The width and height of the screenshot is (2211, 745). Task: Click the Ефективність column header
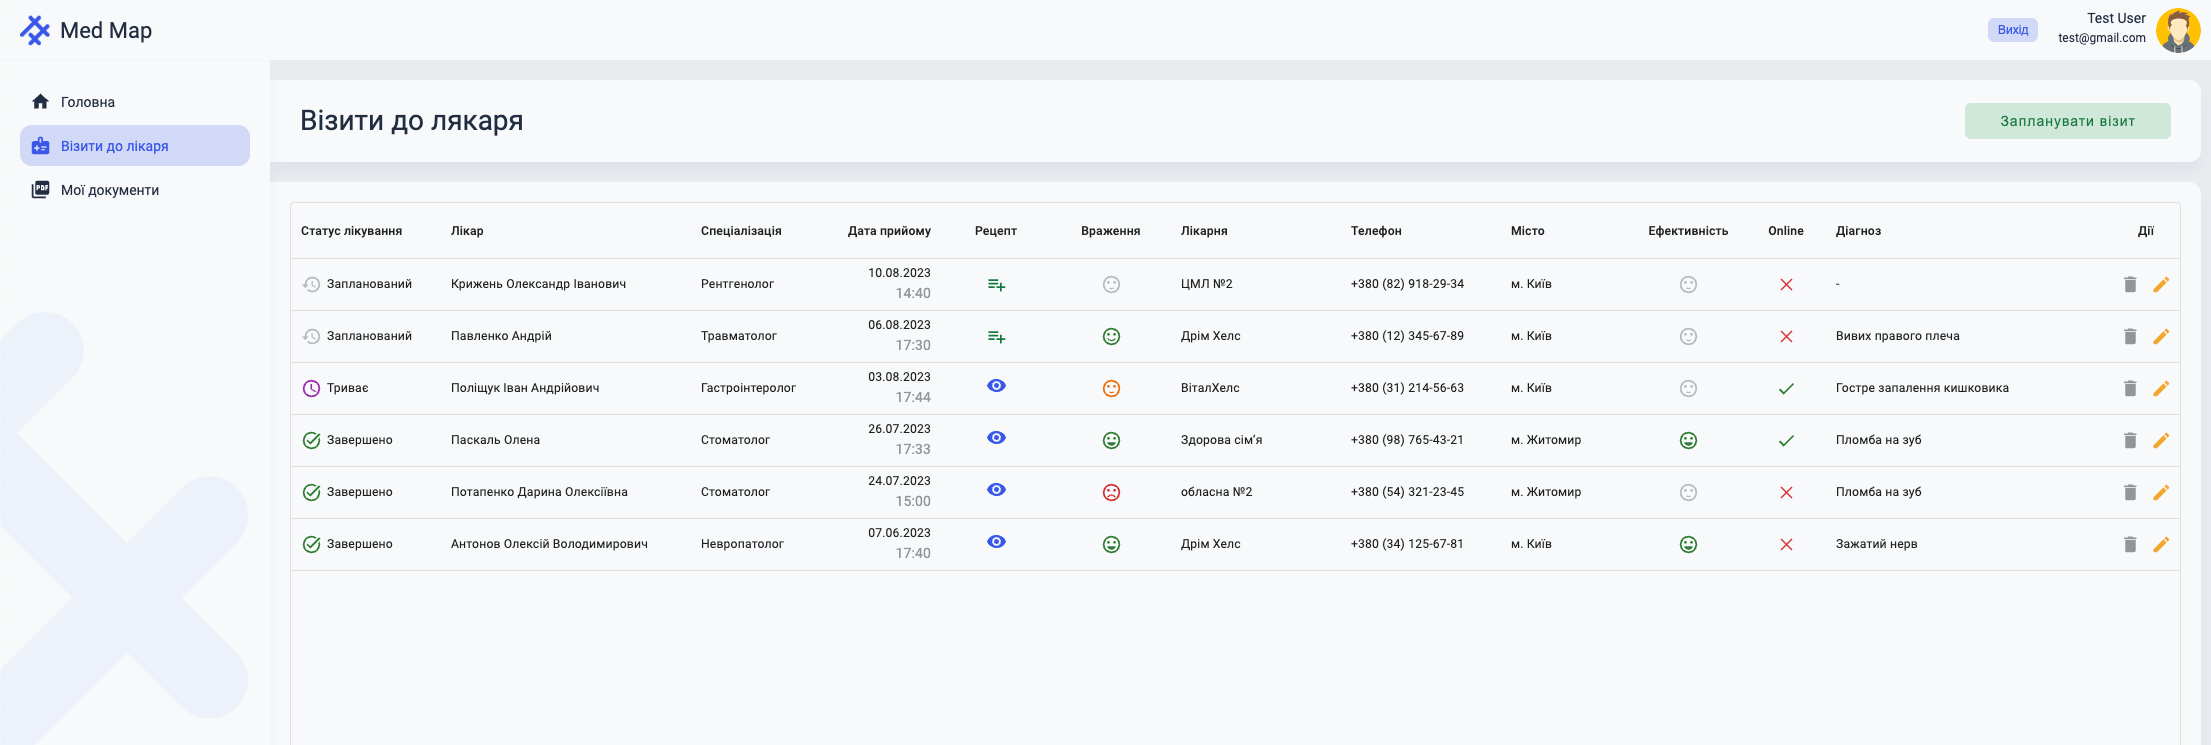(x=1688, y=231)
